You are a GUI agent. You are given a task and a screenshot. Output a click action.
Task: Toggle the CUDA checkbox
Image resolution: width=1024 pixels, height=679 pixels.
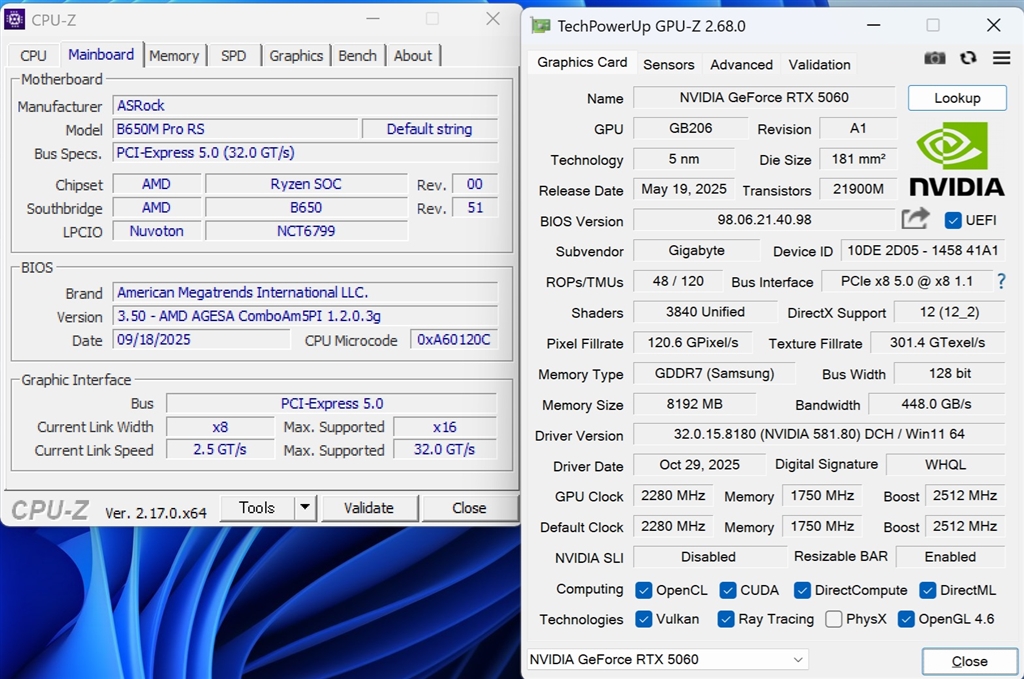tap(726, 590)
